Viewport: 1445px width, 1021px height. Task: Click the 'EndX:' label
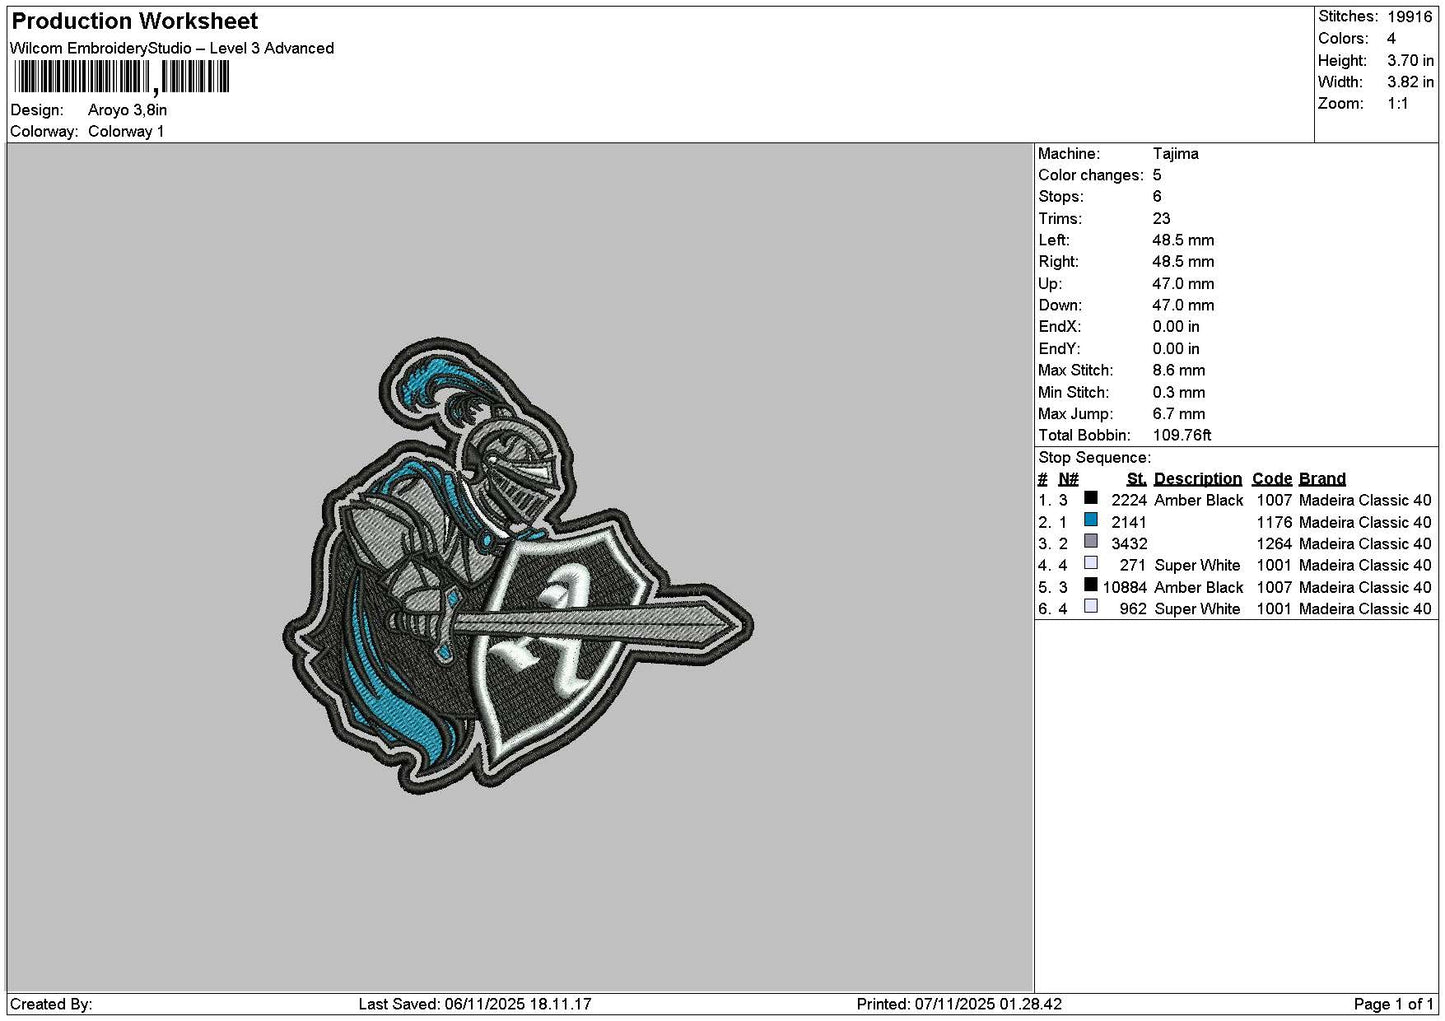tap(1059, 327)
